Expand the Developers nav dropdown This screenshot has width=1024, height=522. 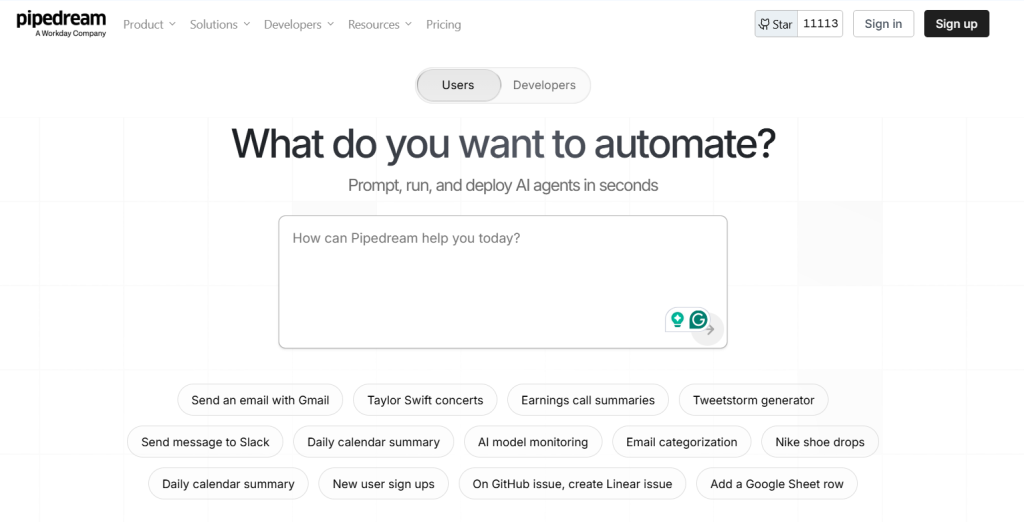pos(299,24)
